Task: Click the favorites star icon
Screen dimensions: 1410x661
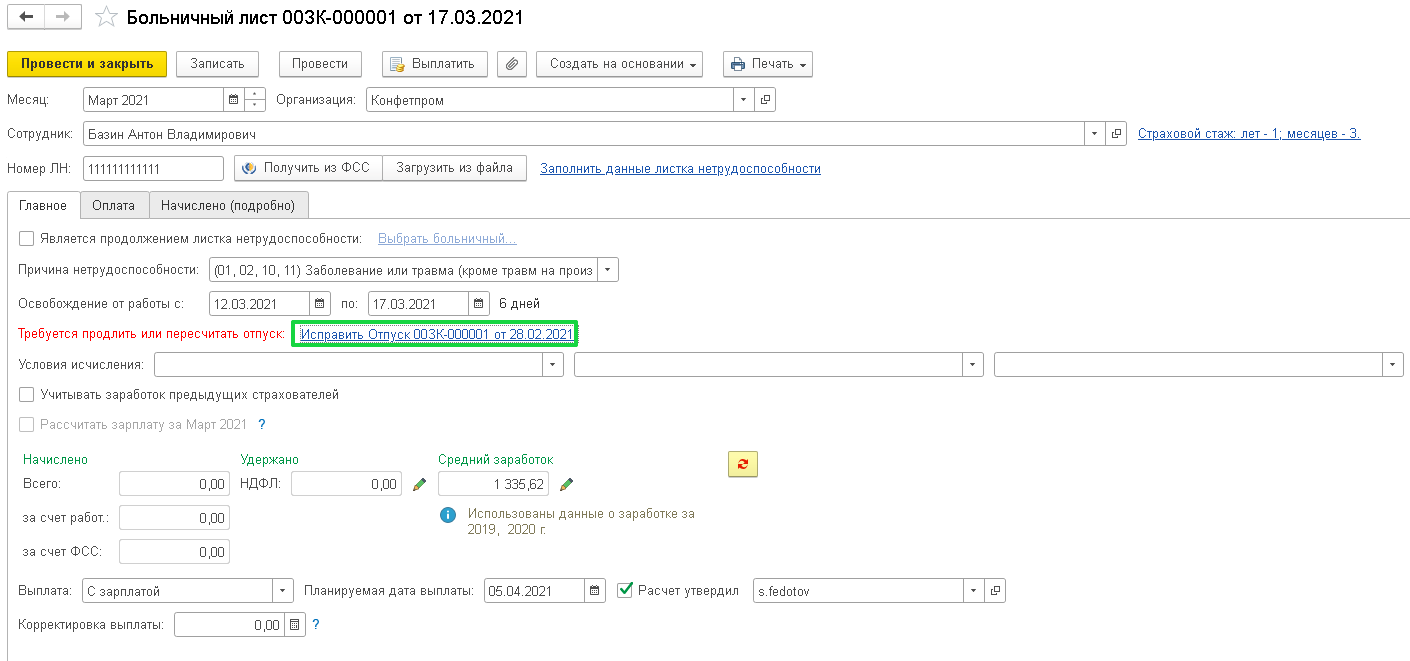Action: pos(105,18)
